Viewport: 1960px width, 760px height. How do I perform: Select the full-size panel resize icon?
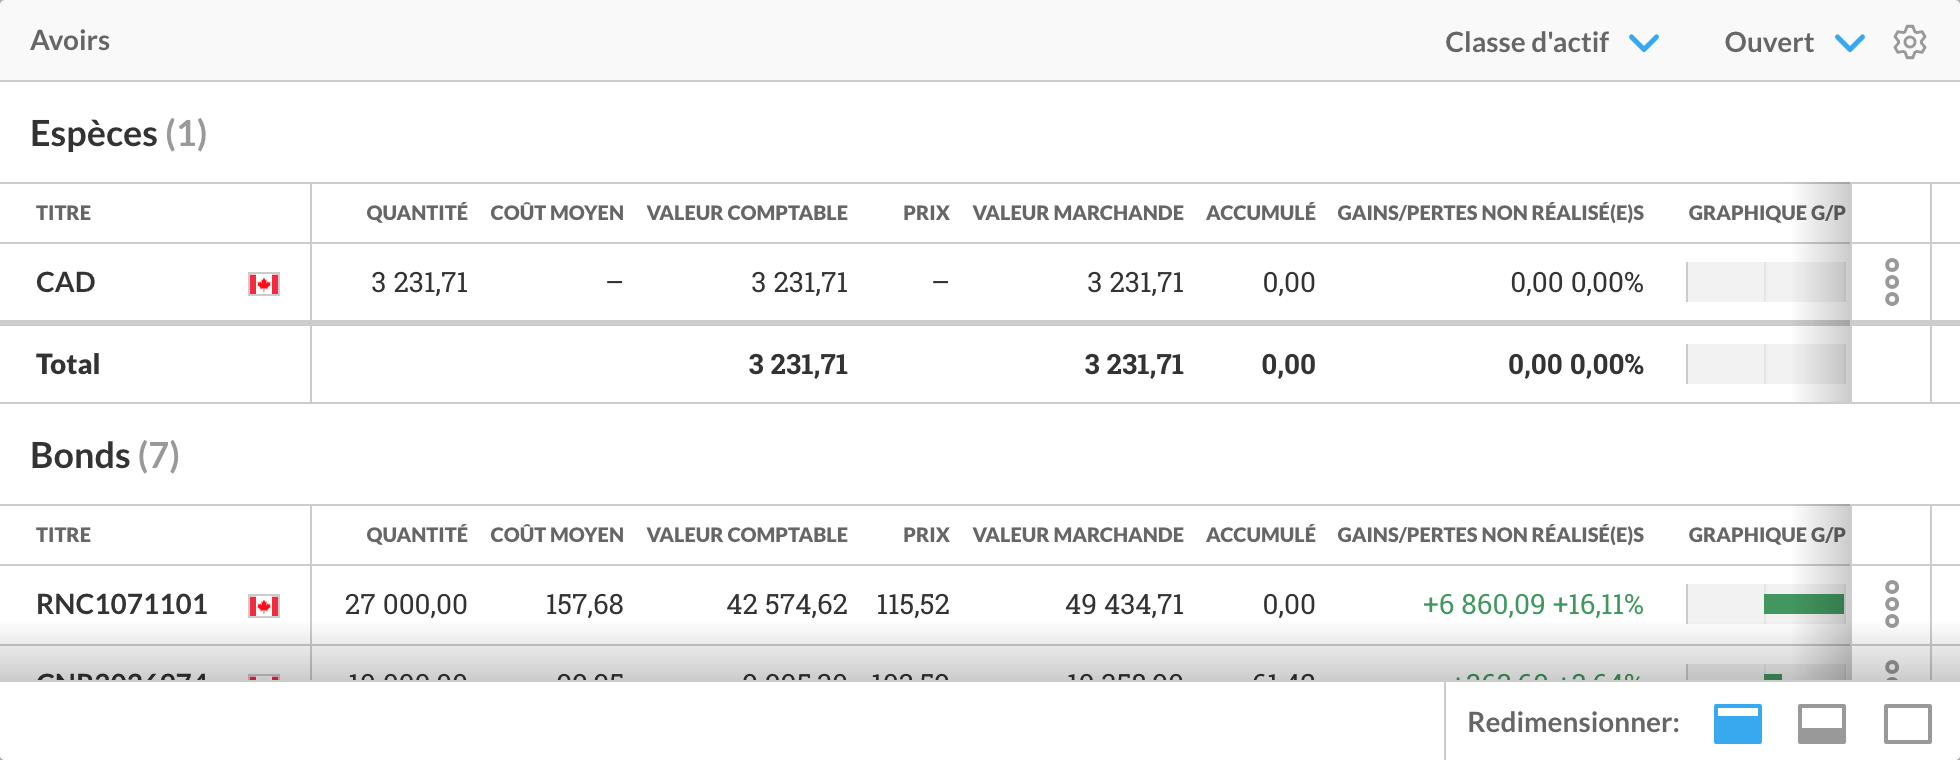pos(1907,723)
